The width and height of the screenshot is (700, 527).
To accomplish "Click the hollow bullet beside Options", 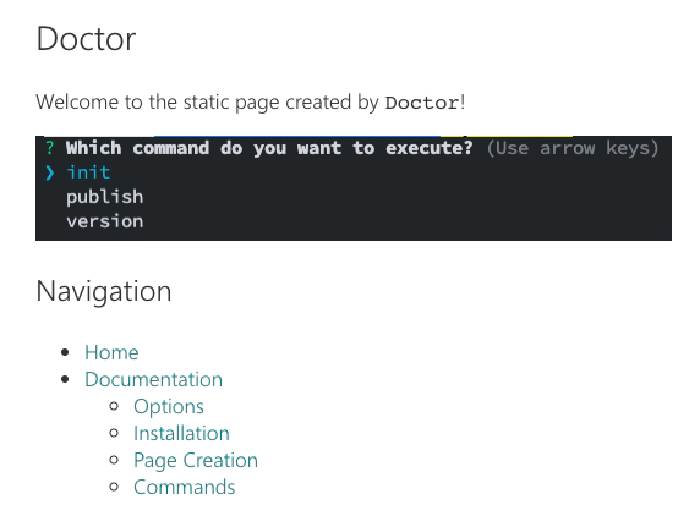I will (x=114, y=406).
